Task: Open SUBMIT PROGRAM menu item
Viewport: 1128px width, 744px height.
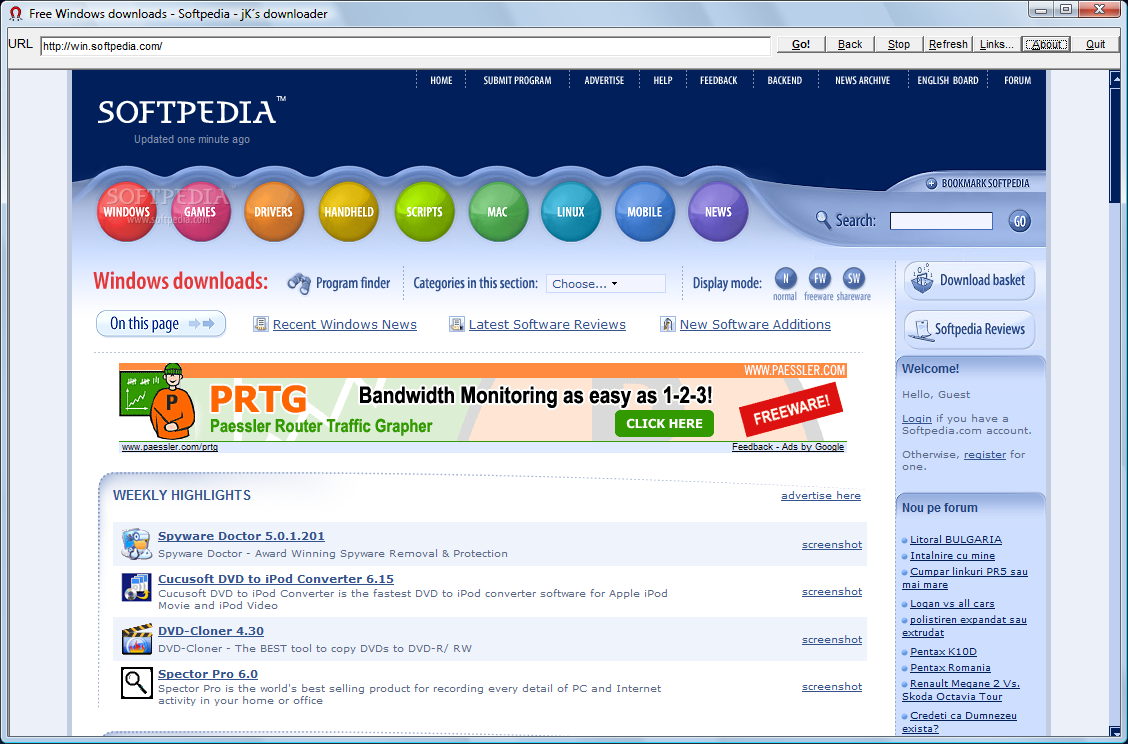Action: click(517, 81)
